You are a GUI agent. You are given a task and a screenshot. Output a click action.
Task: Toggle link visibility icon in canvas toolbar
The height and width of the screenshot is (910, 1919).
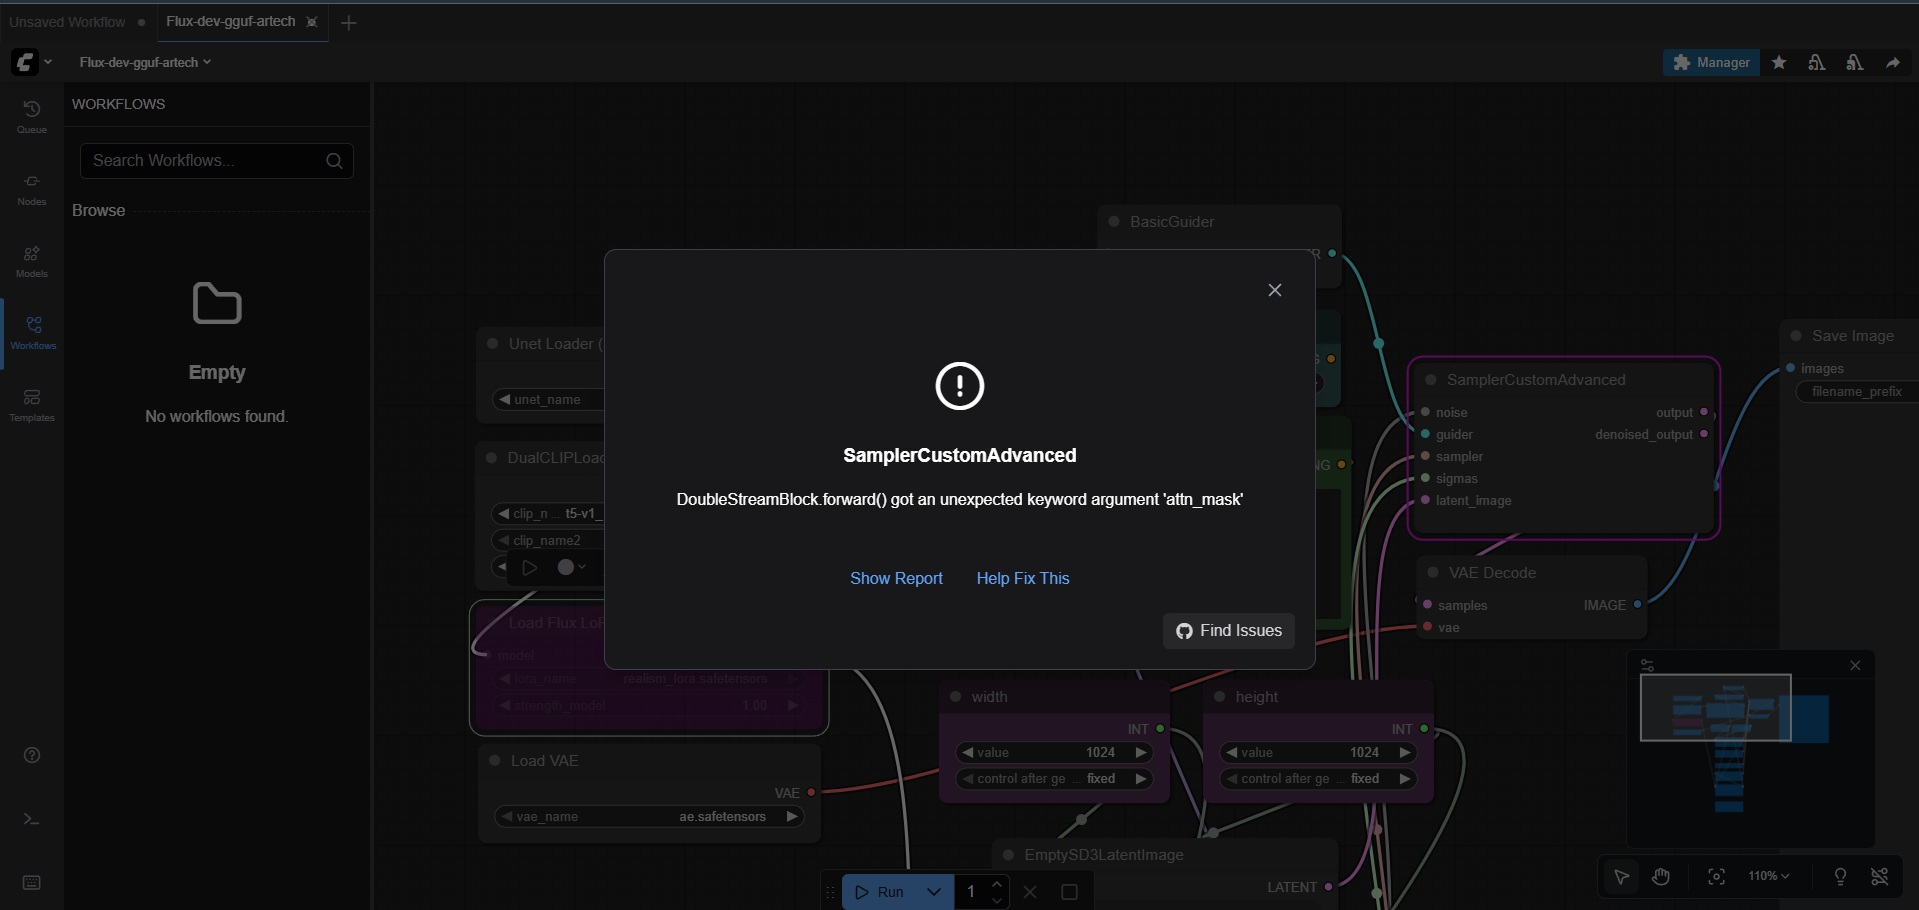[x=1880, y=877]
